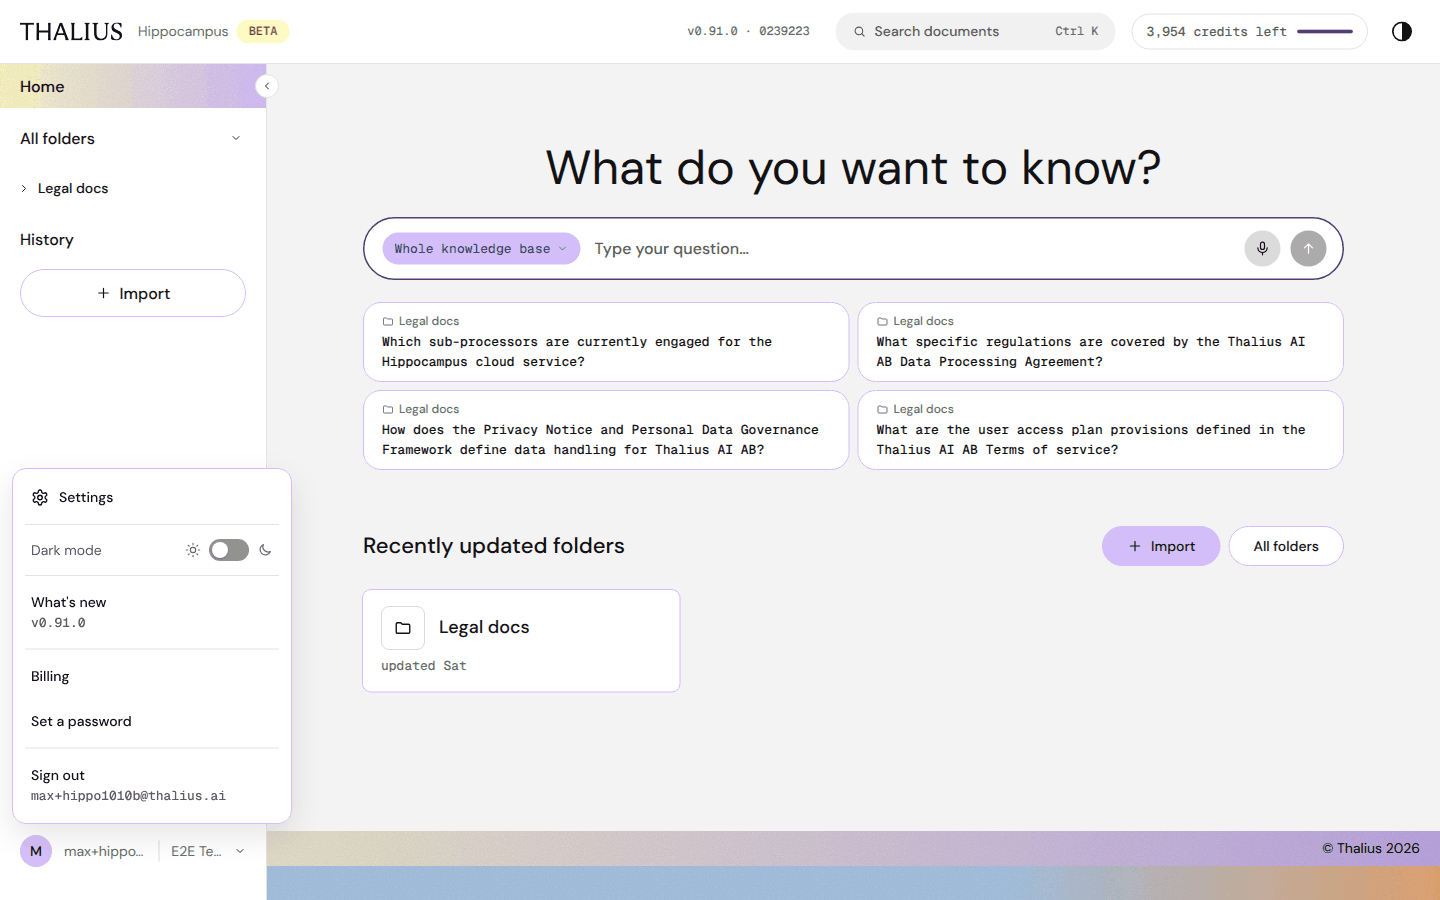The height and width of the screenshot is (900, 1440).
Task: Click the sidebar Import button
Action: 133,293
